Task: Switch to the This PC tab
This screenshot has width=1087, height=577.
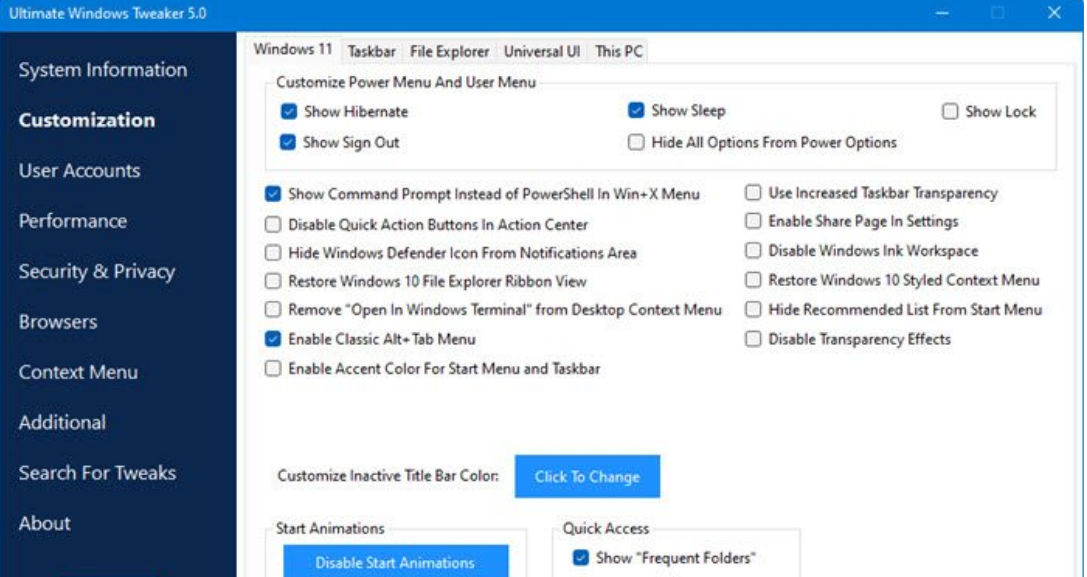Action: (618, 51)
